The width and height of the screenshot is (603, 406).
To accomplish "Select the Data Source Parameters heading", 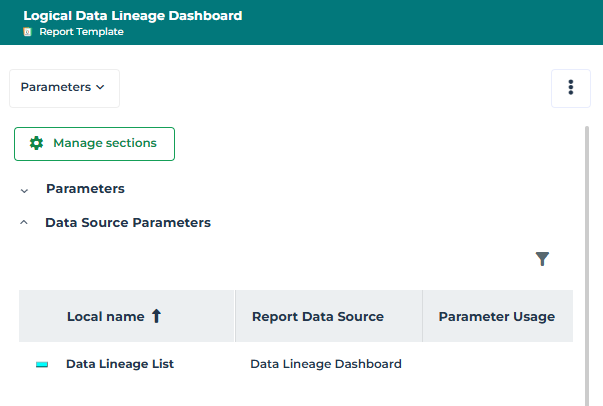I will pyautogui.click(x=128, y=223).
